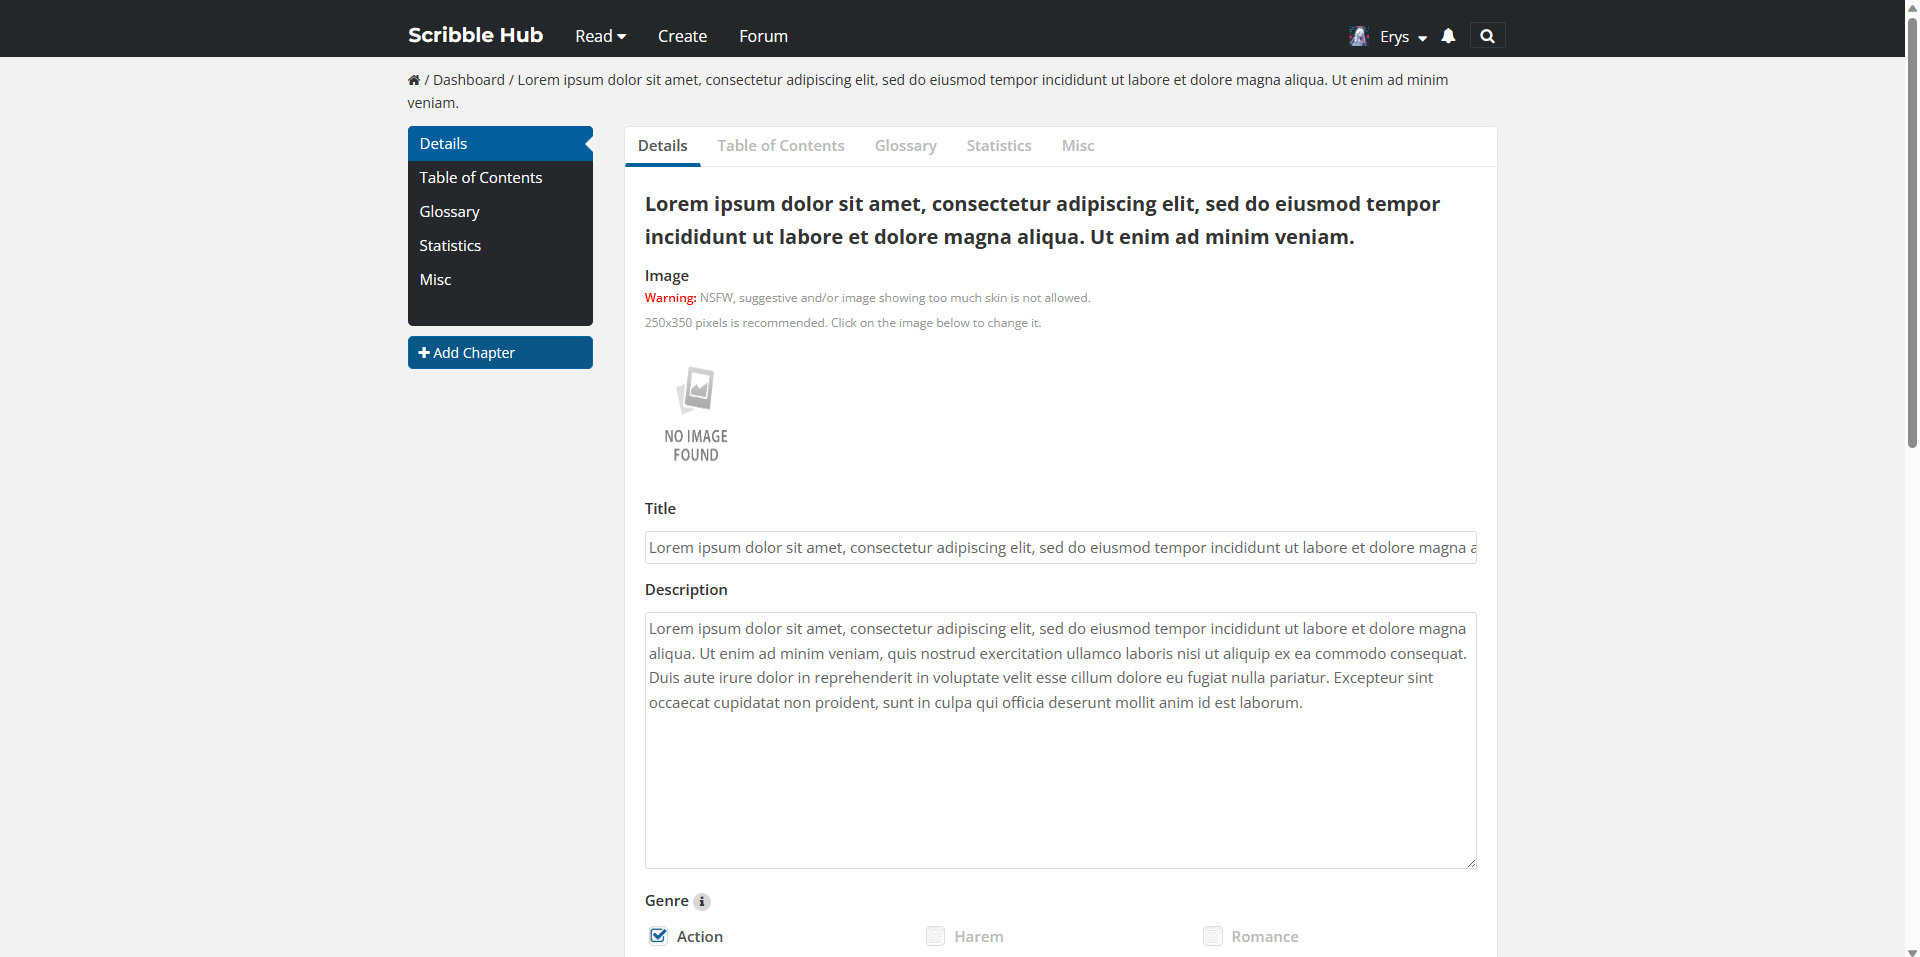Uncheck the Action genre checkbox

(x=658, y=936)
